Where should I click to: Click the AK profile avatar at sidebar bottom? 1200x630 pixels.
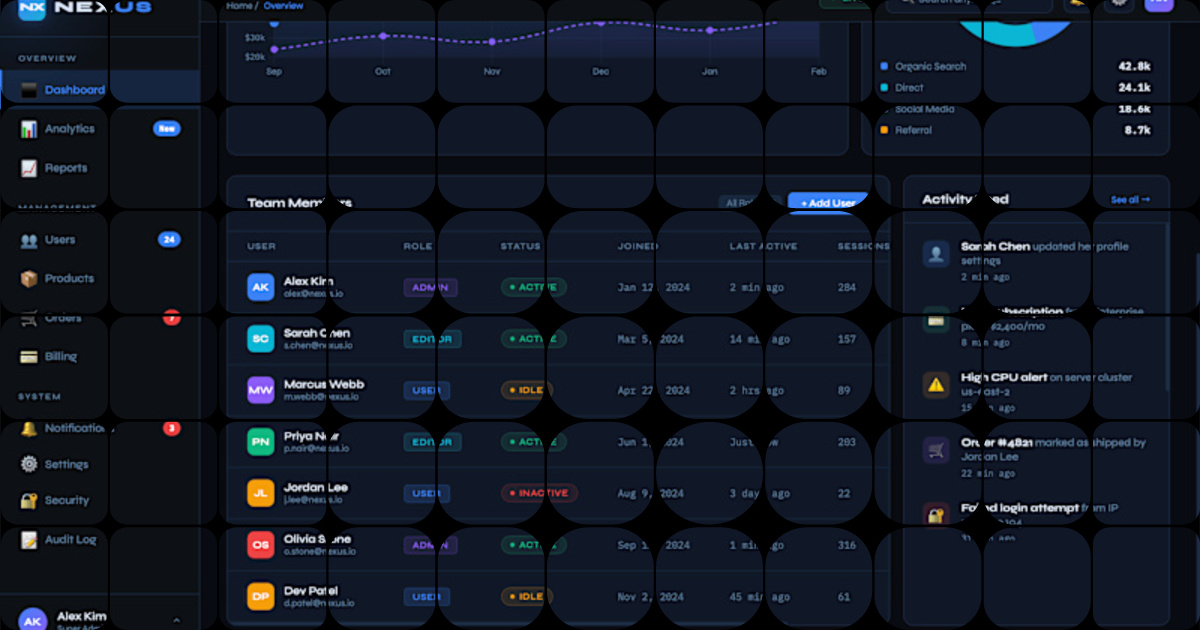[33, 619]
